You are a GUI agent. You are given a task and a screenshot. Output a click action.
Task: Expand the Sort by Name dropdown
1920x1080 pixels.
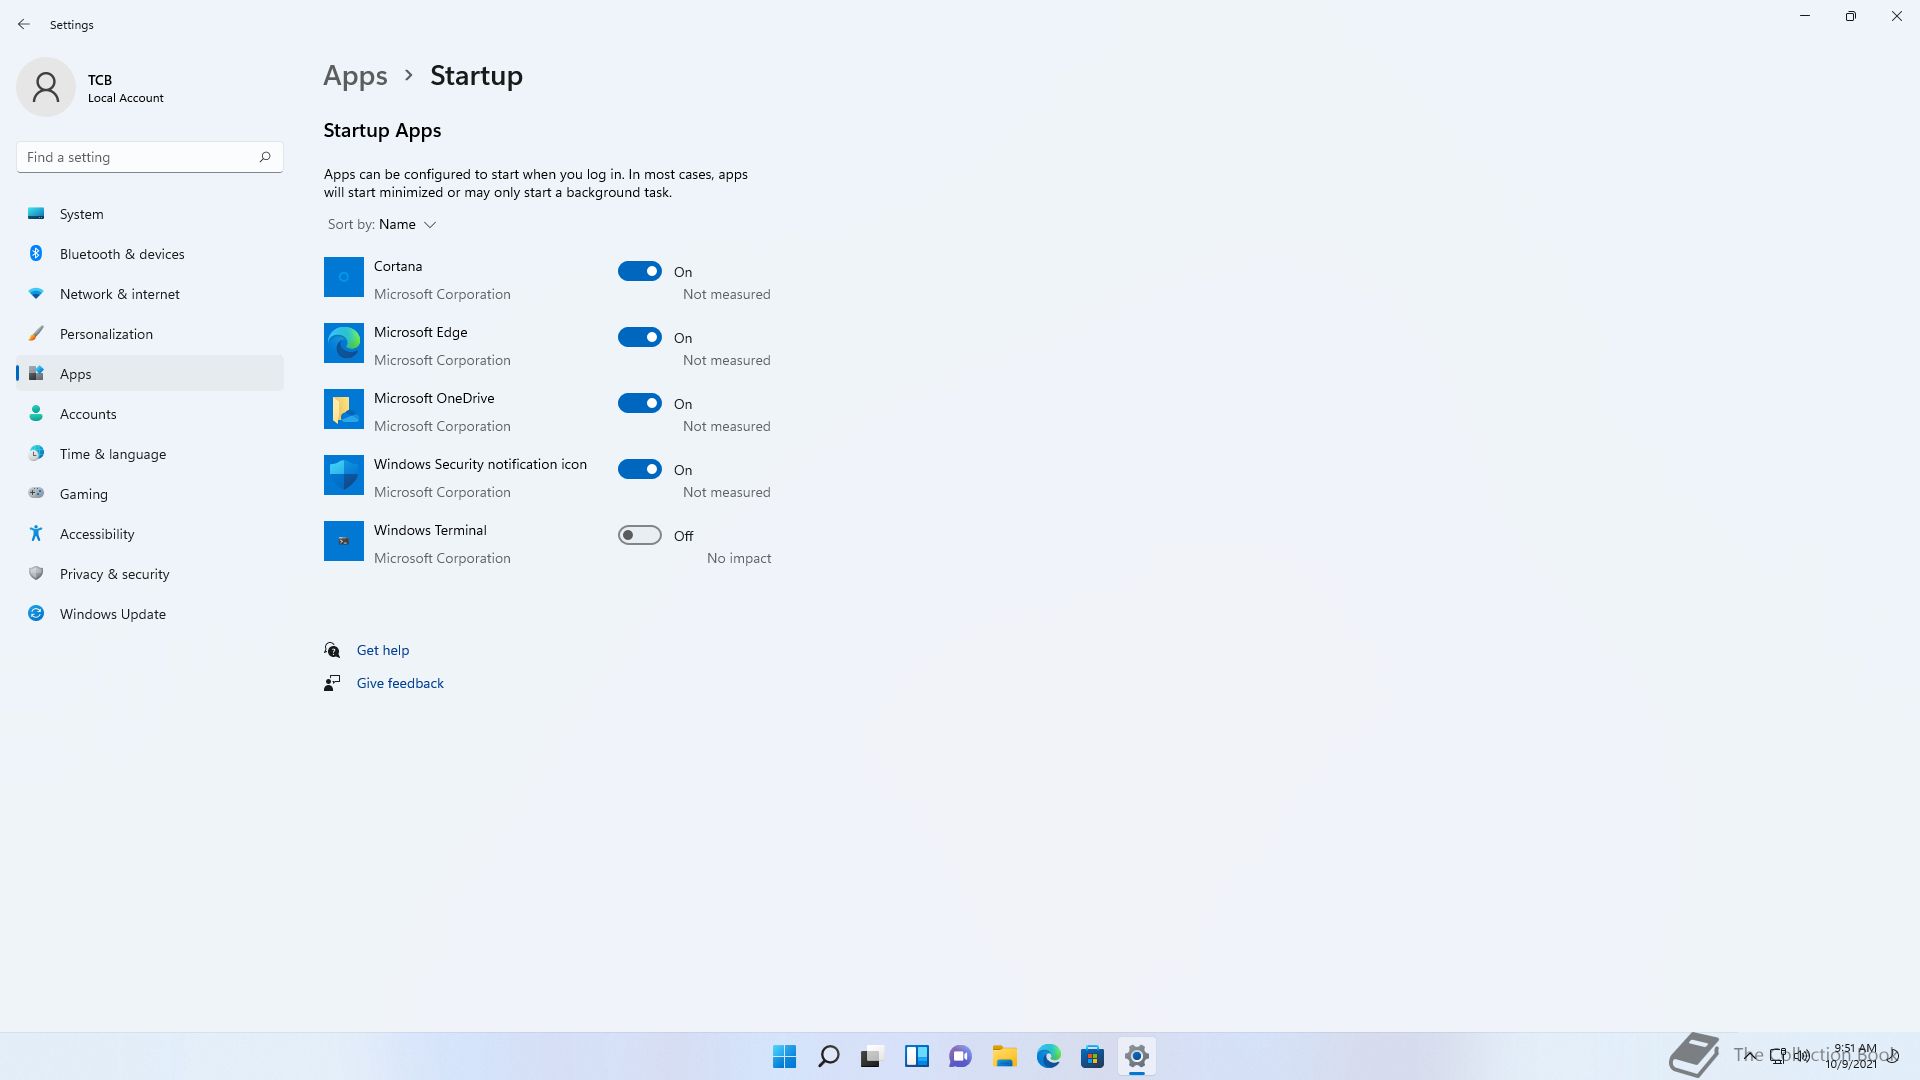point(382,224)
